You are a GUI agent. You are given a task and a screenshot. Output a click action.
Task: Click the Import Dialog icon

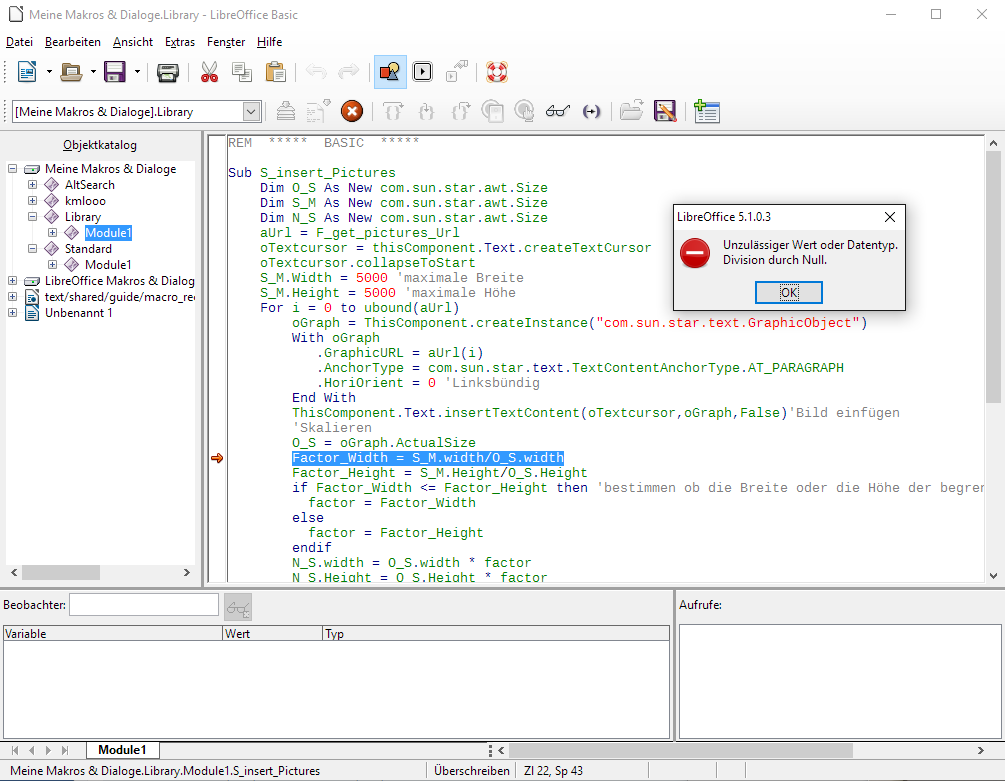pyautogui.click(x=706, y=111)
